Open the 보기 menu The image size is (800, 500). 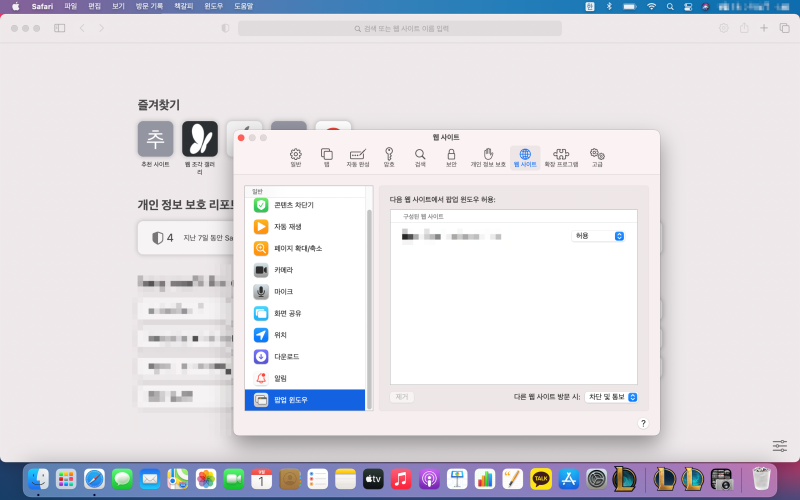[x=118, y=7]
